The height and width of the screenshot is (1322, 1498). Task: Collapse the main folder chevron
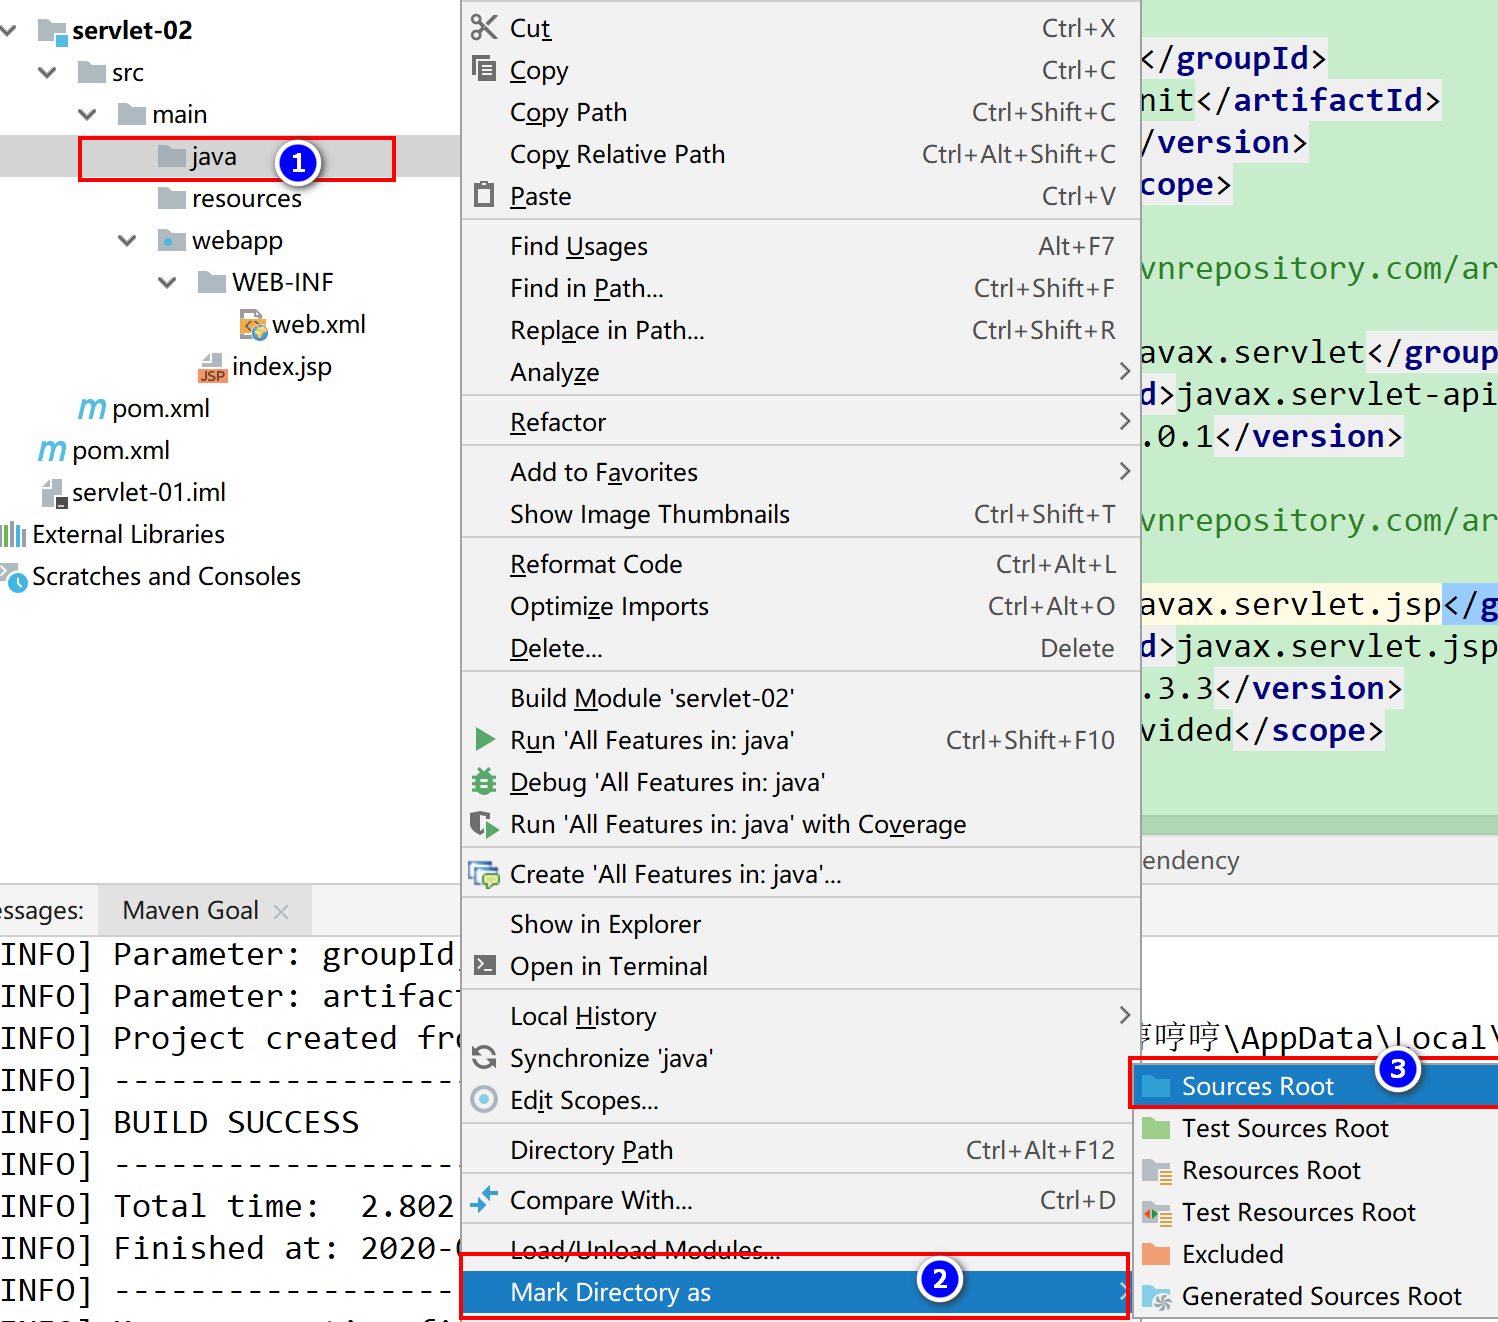[x=87, y=114]
